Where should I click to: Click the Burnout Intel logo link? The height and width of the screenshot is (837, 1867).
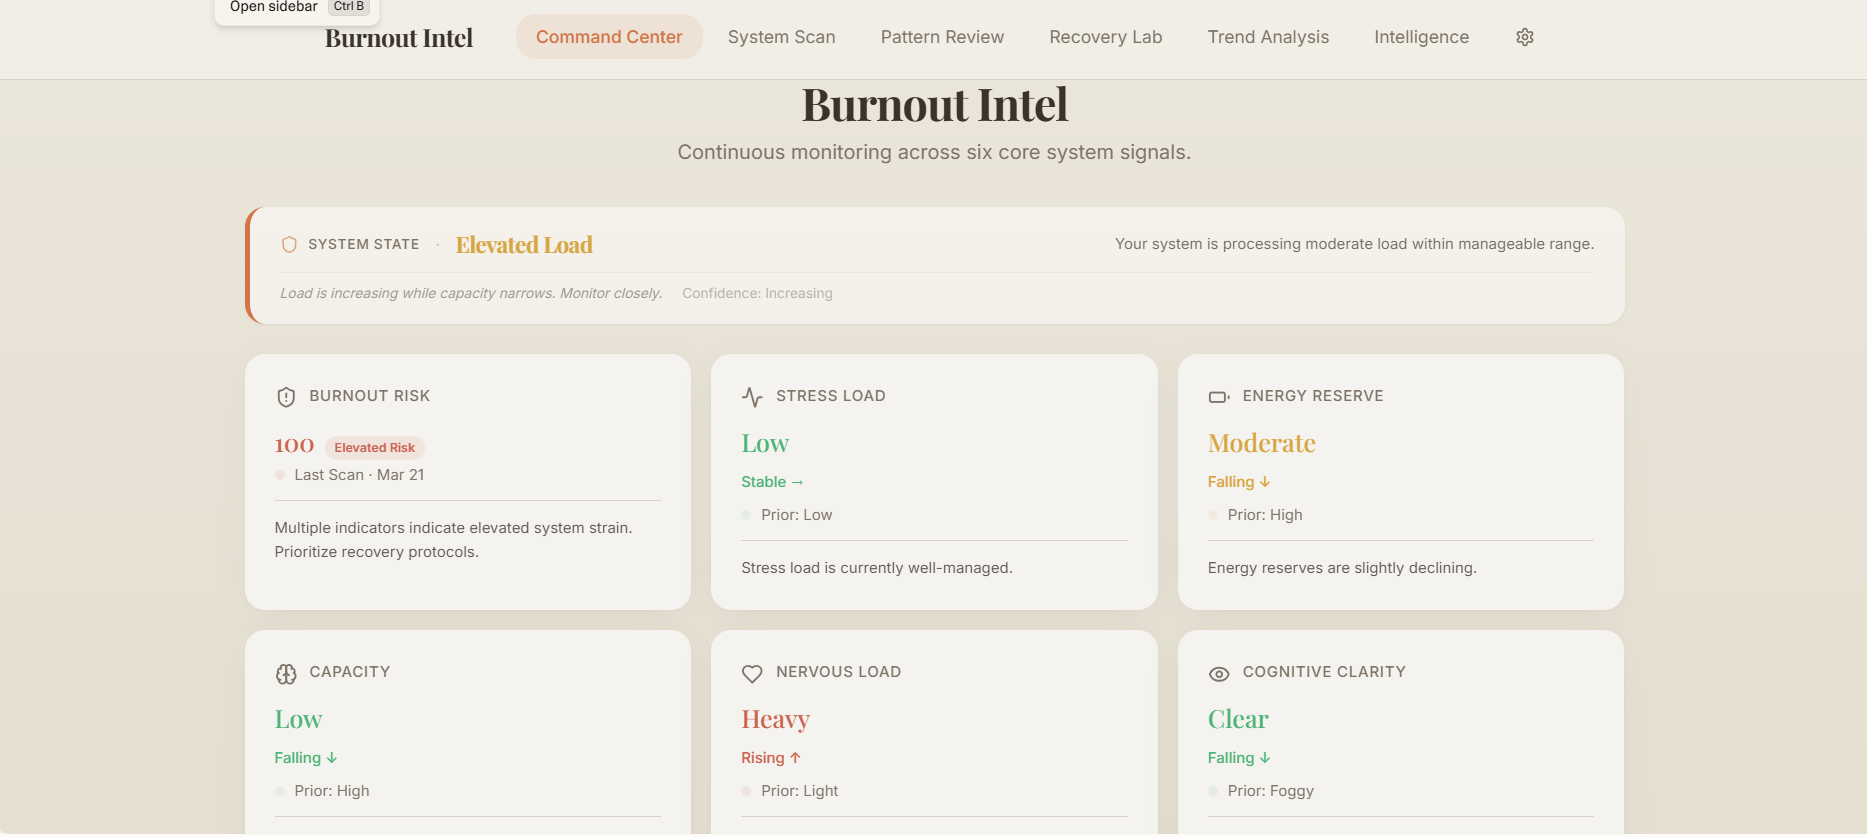pyautogui.click(x=399, y=38)
